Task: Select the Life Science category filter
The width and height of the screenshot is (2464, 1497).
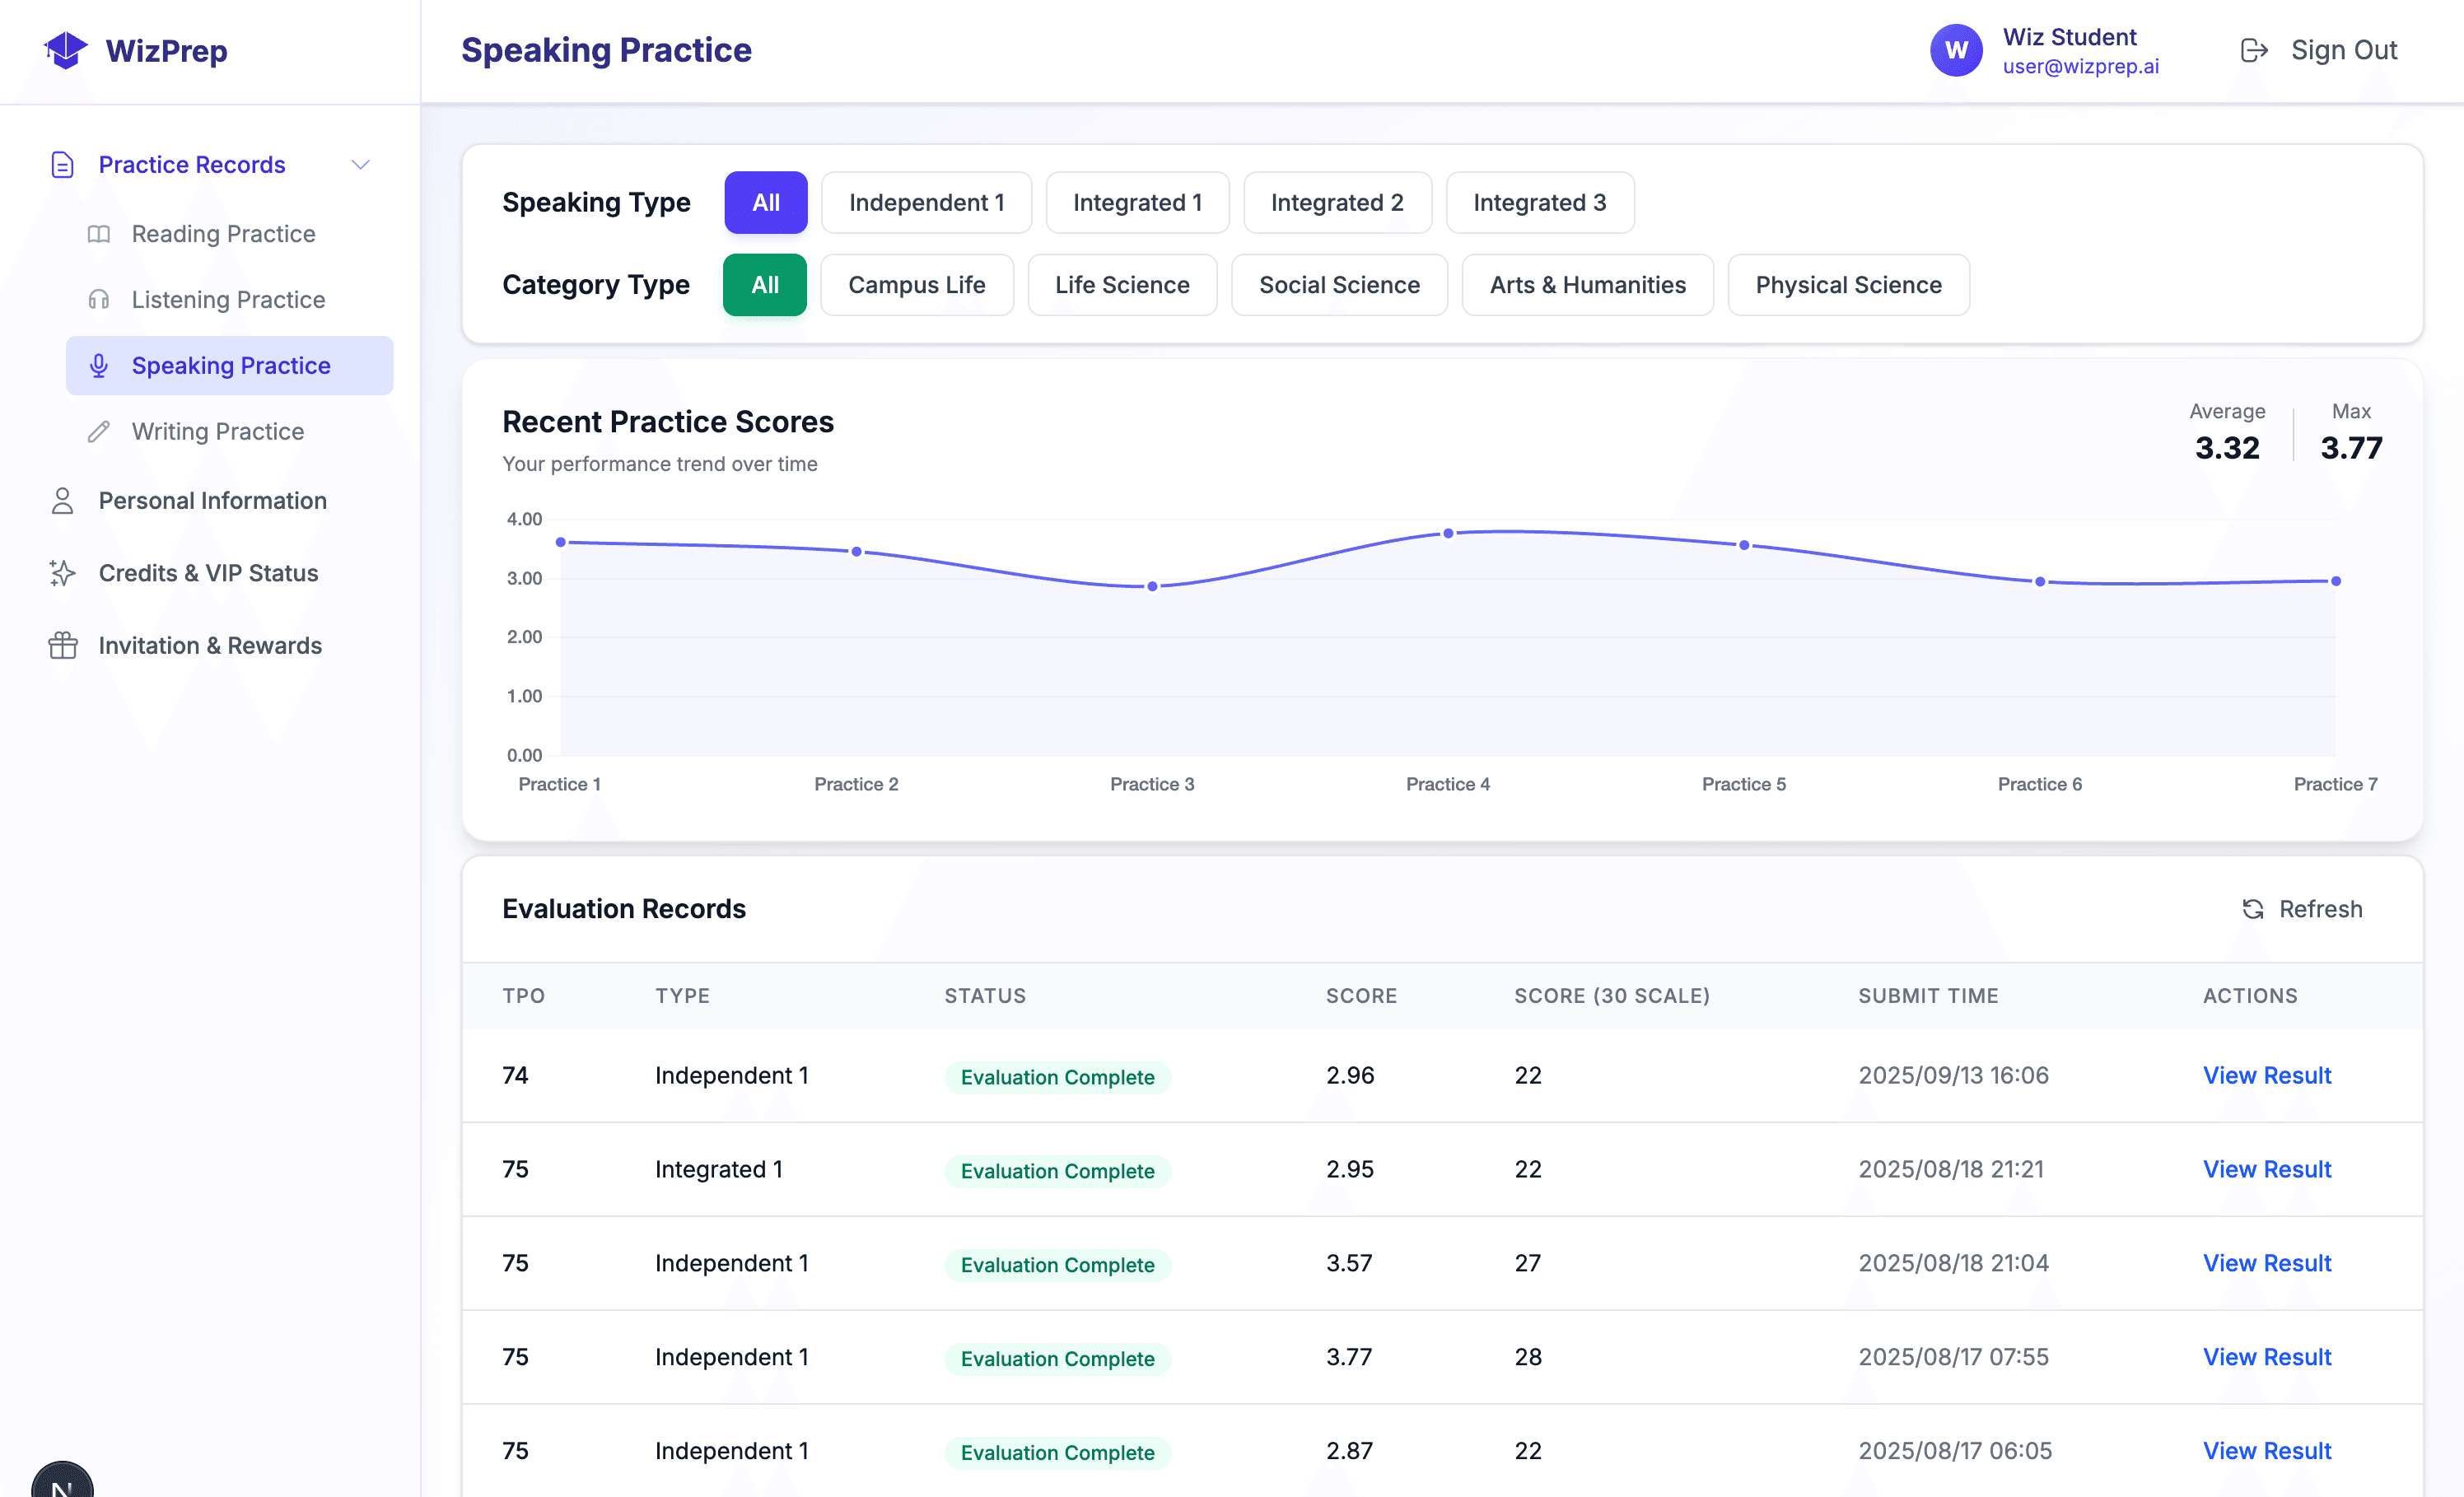Action: click(x=1122, y=285)
